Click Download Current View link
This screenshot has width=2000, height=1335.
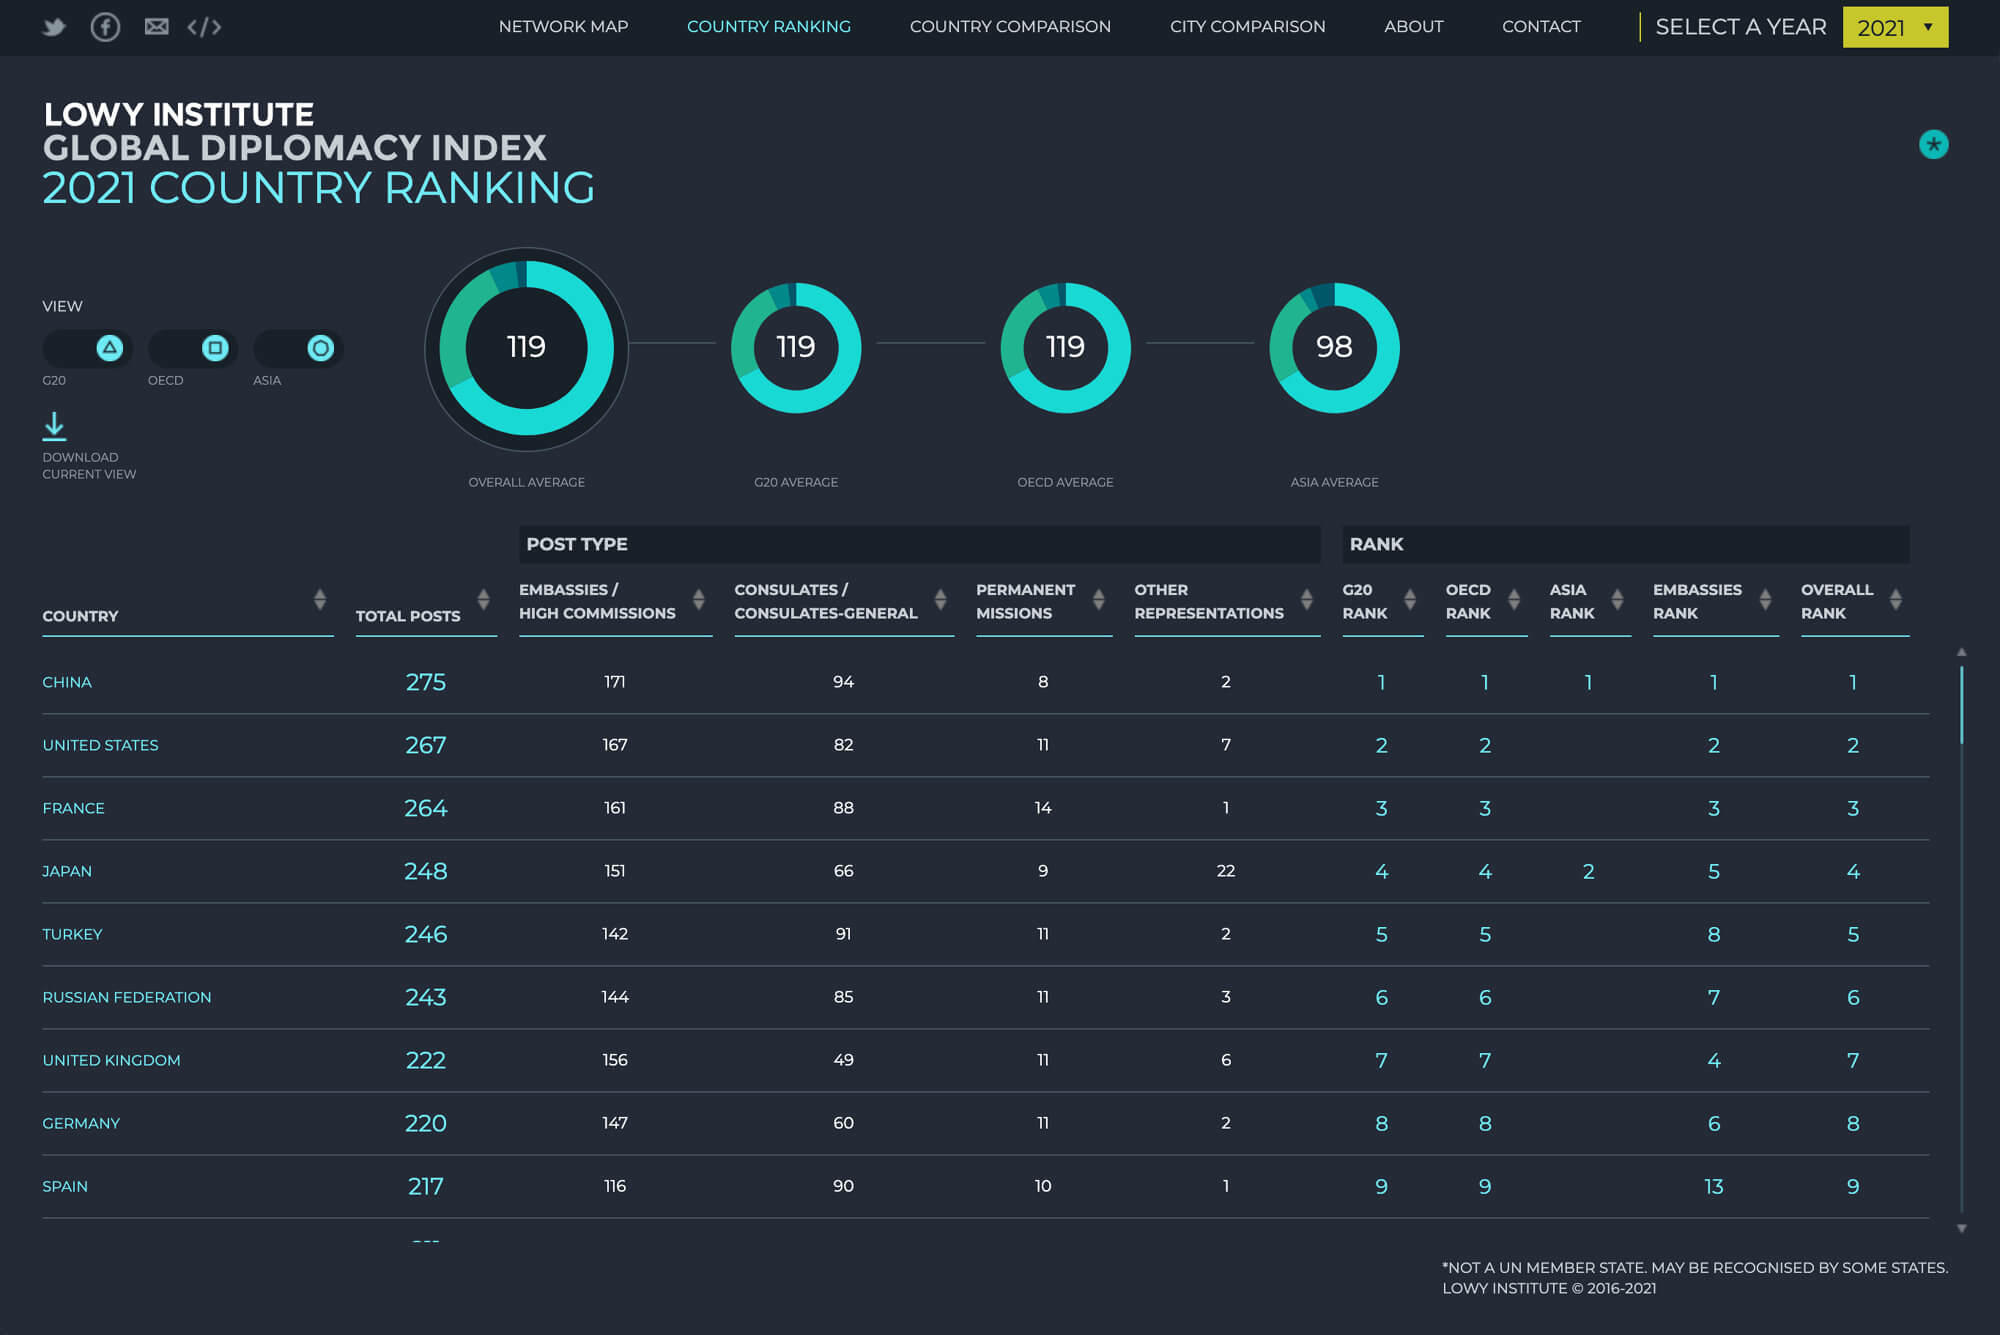[89, 466]
